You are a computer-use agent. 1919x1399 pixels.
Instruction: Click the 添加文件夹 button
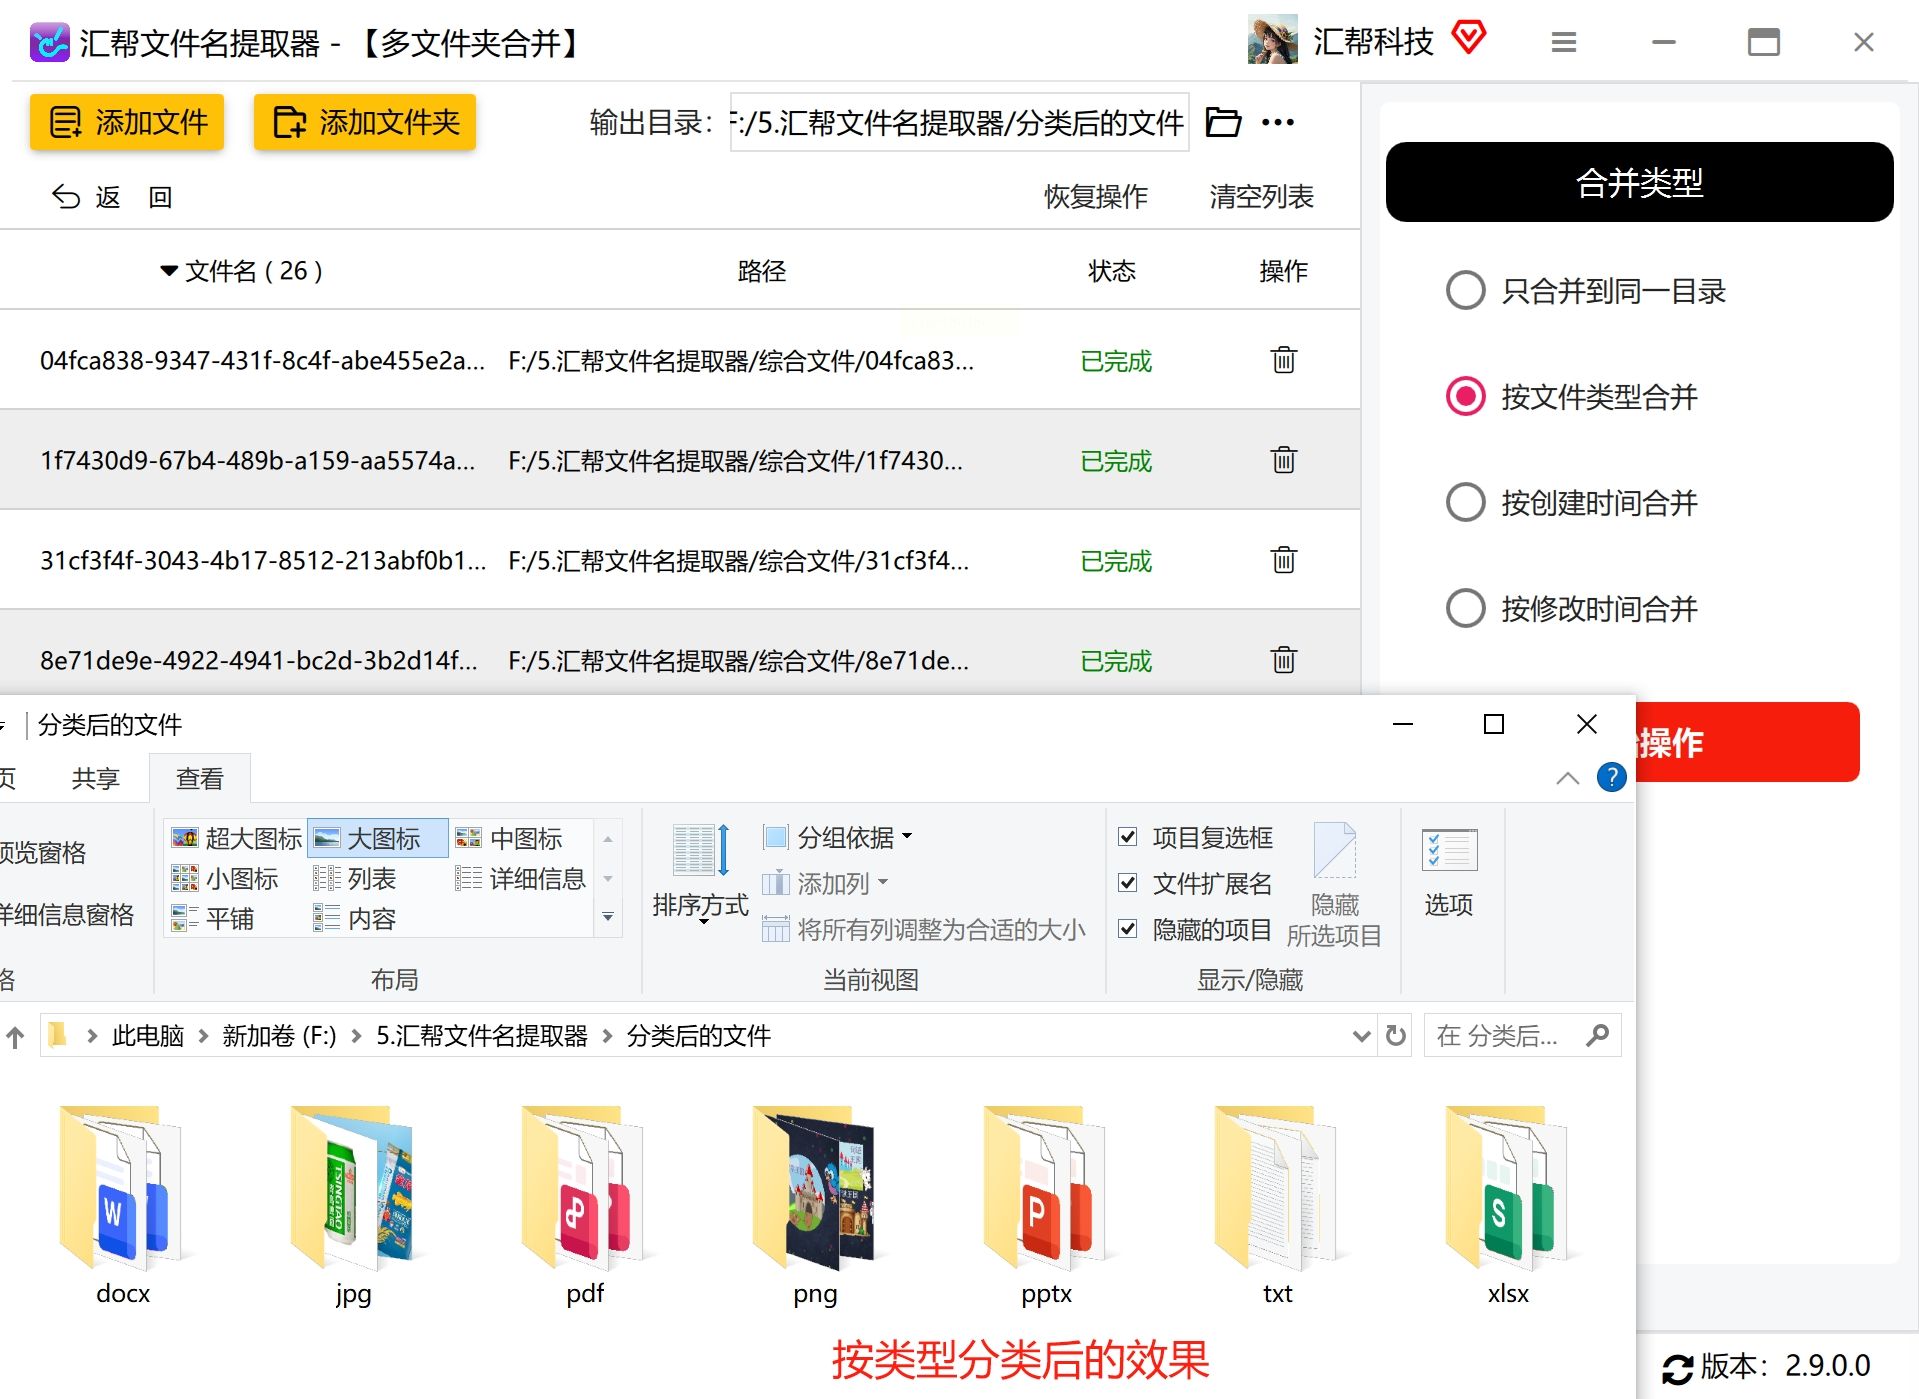tap(365, 122)
